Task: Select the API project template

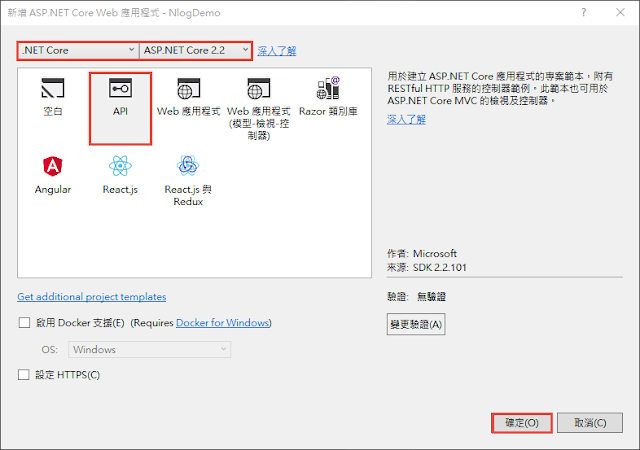Action: click(120, 109)
